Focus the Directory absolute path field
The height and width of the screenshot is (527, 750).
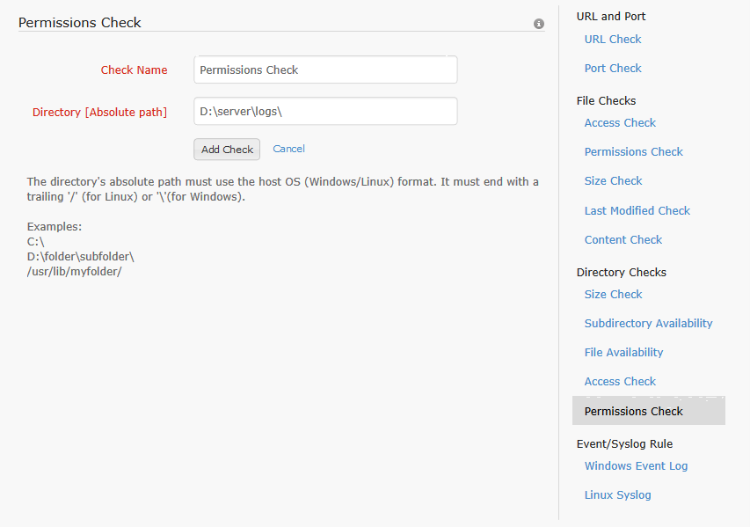click(325, 112)
